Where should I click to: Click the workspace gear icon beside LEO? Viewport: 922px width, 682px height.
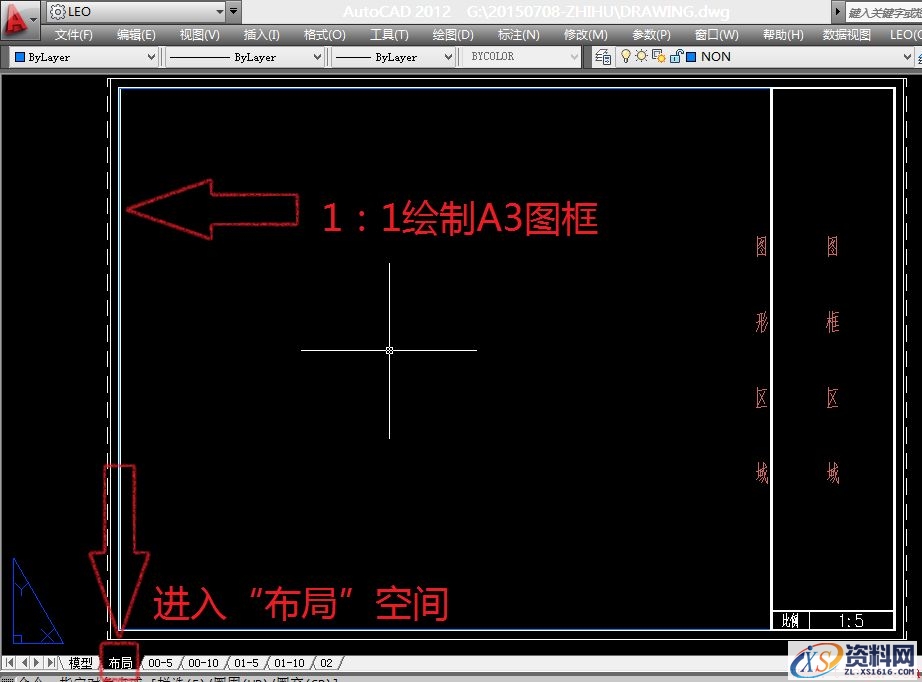coord(57,11)
